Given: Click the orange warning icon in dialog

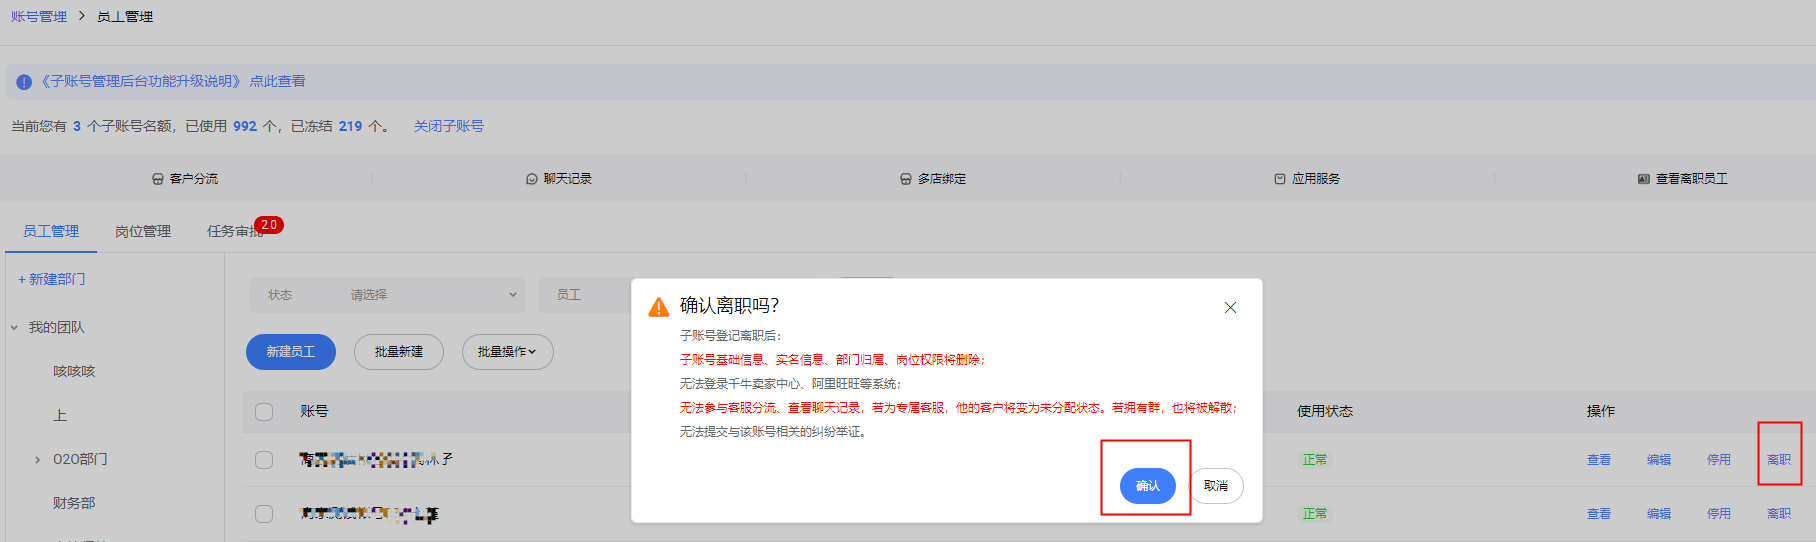Looking at the screenshot, I should [659, 307].
